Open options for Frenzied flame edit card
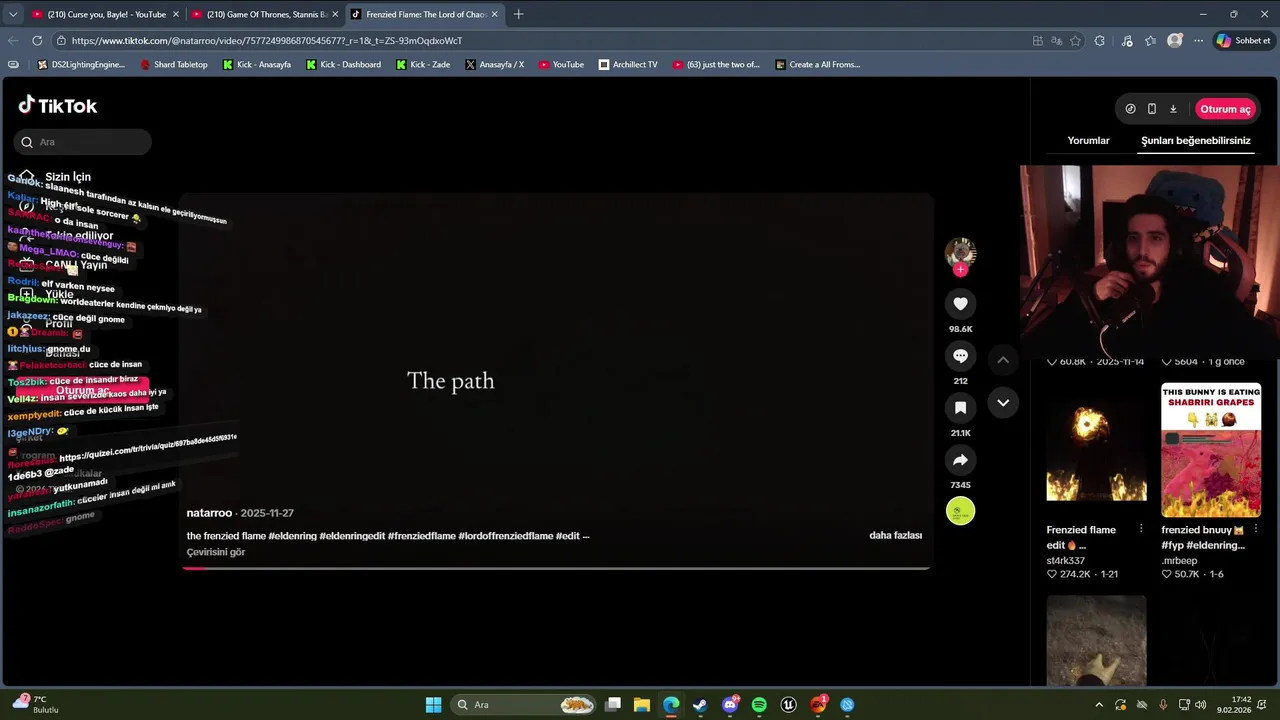Image resolution: width=1280 pixels, height=720 pixels. point(1141,529)
